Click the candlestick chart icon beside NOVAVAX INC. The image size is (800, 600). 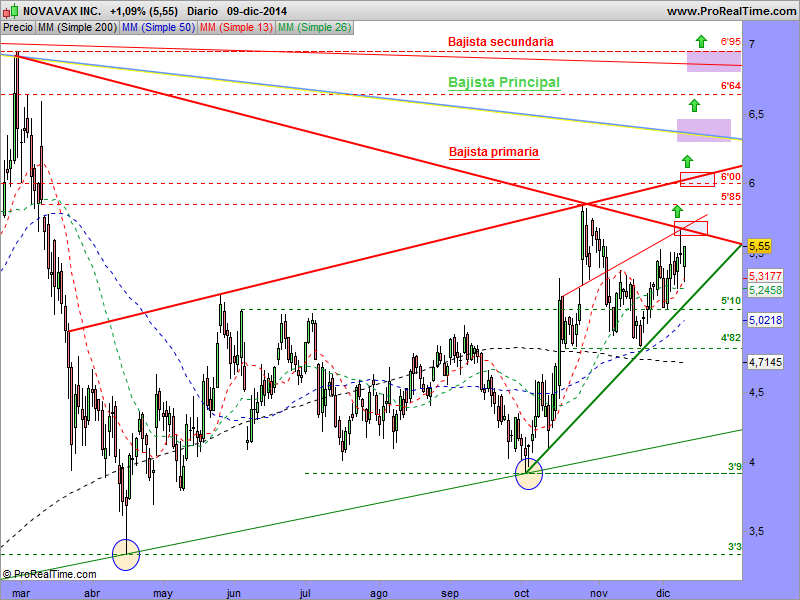[x=11, y=11]
